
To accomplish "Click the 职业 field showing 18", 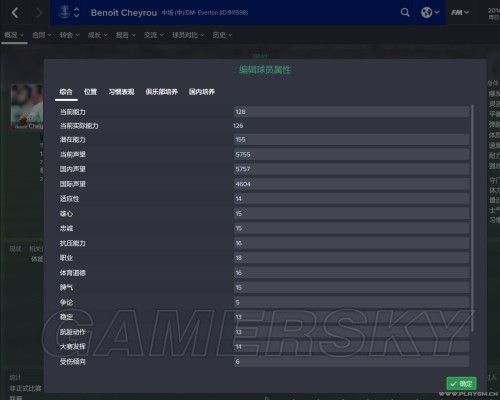I will [351, 258].
